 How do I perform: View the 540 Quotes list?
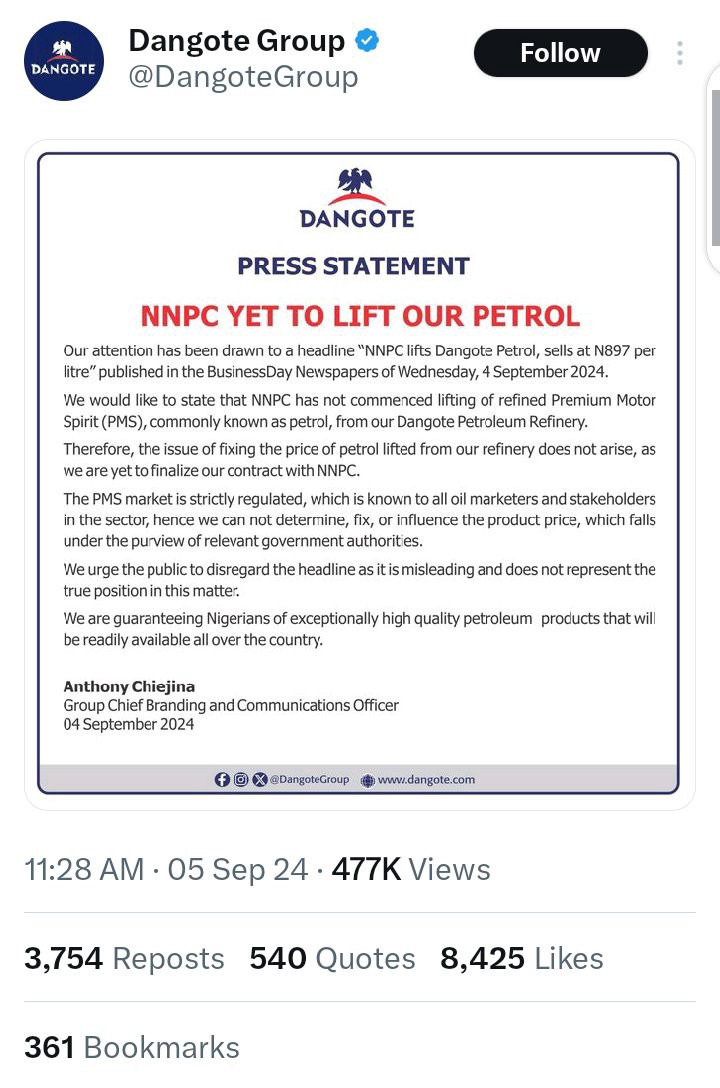coord(332,958)
